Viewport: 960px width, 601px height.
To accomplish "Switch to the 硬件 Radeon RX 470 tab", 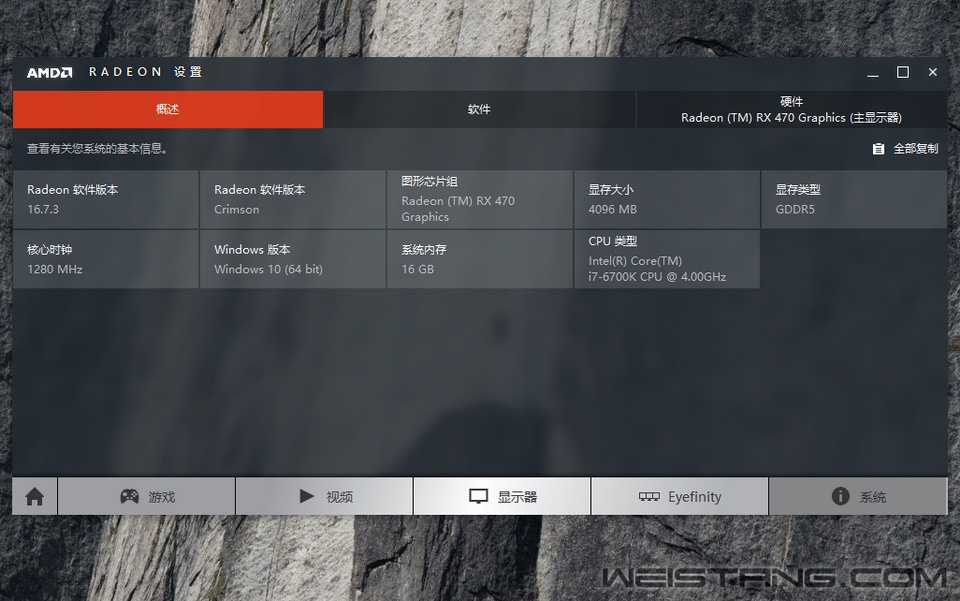I will (x=791, y=110).
